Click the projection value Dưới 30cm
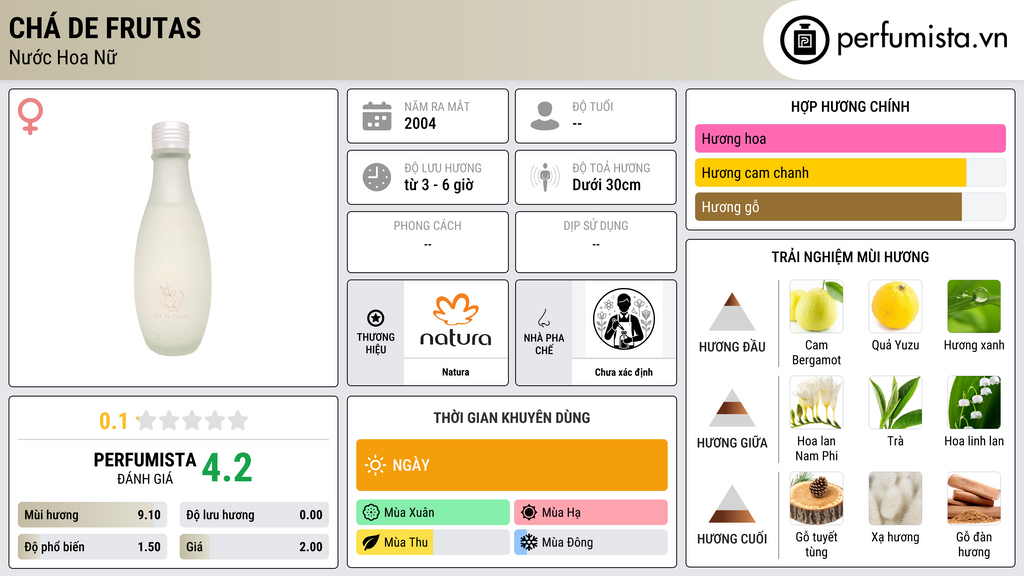The image size is (1024, 576). [x=607, y=185]
